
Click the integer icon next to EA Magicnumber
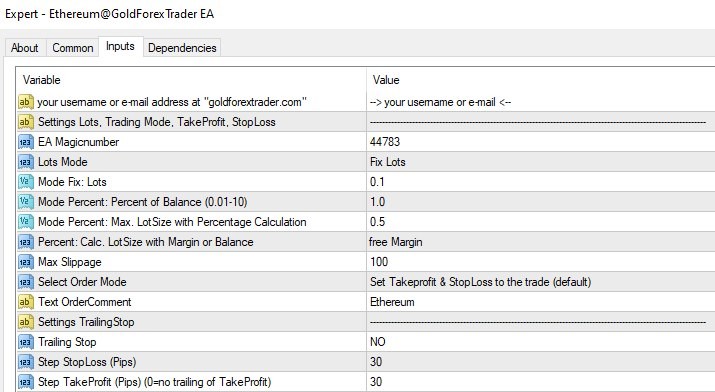pos(26,142)
